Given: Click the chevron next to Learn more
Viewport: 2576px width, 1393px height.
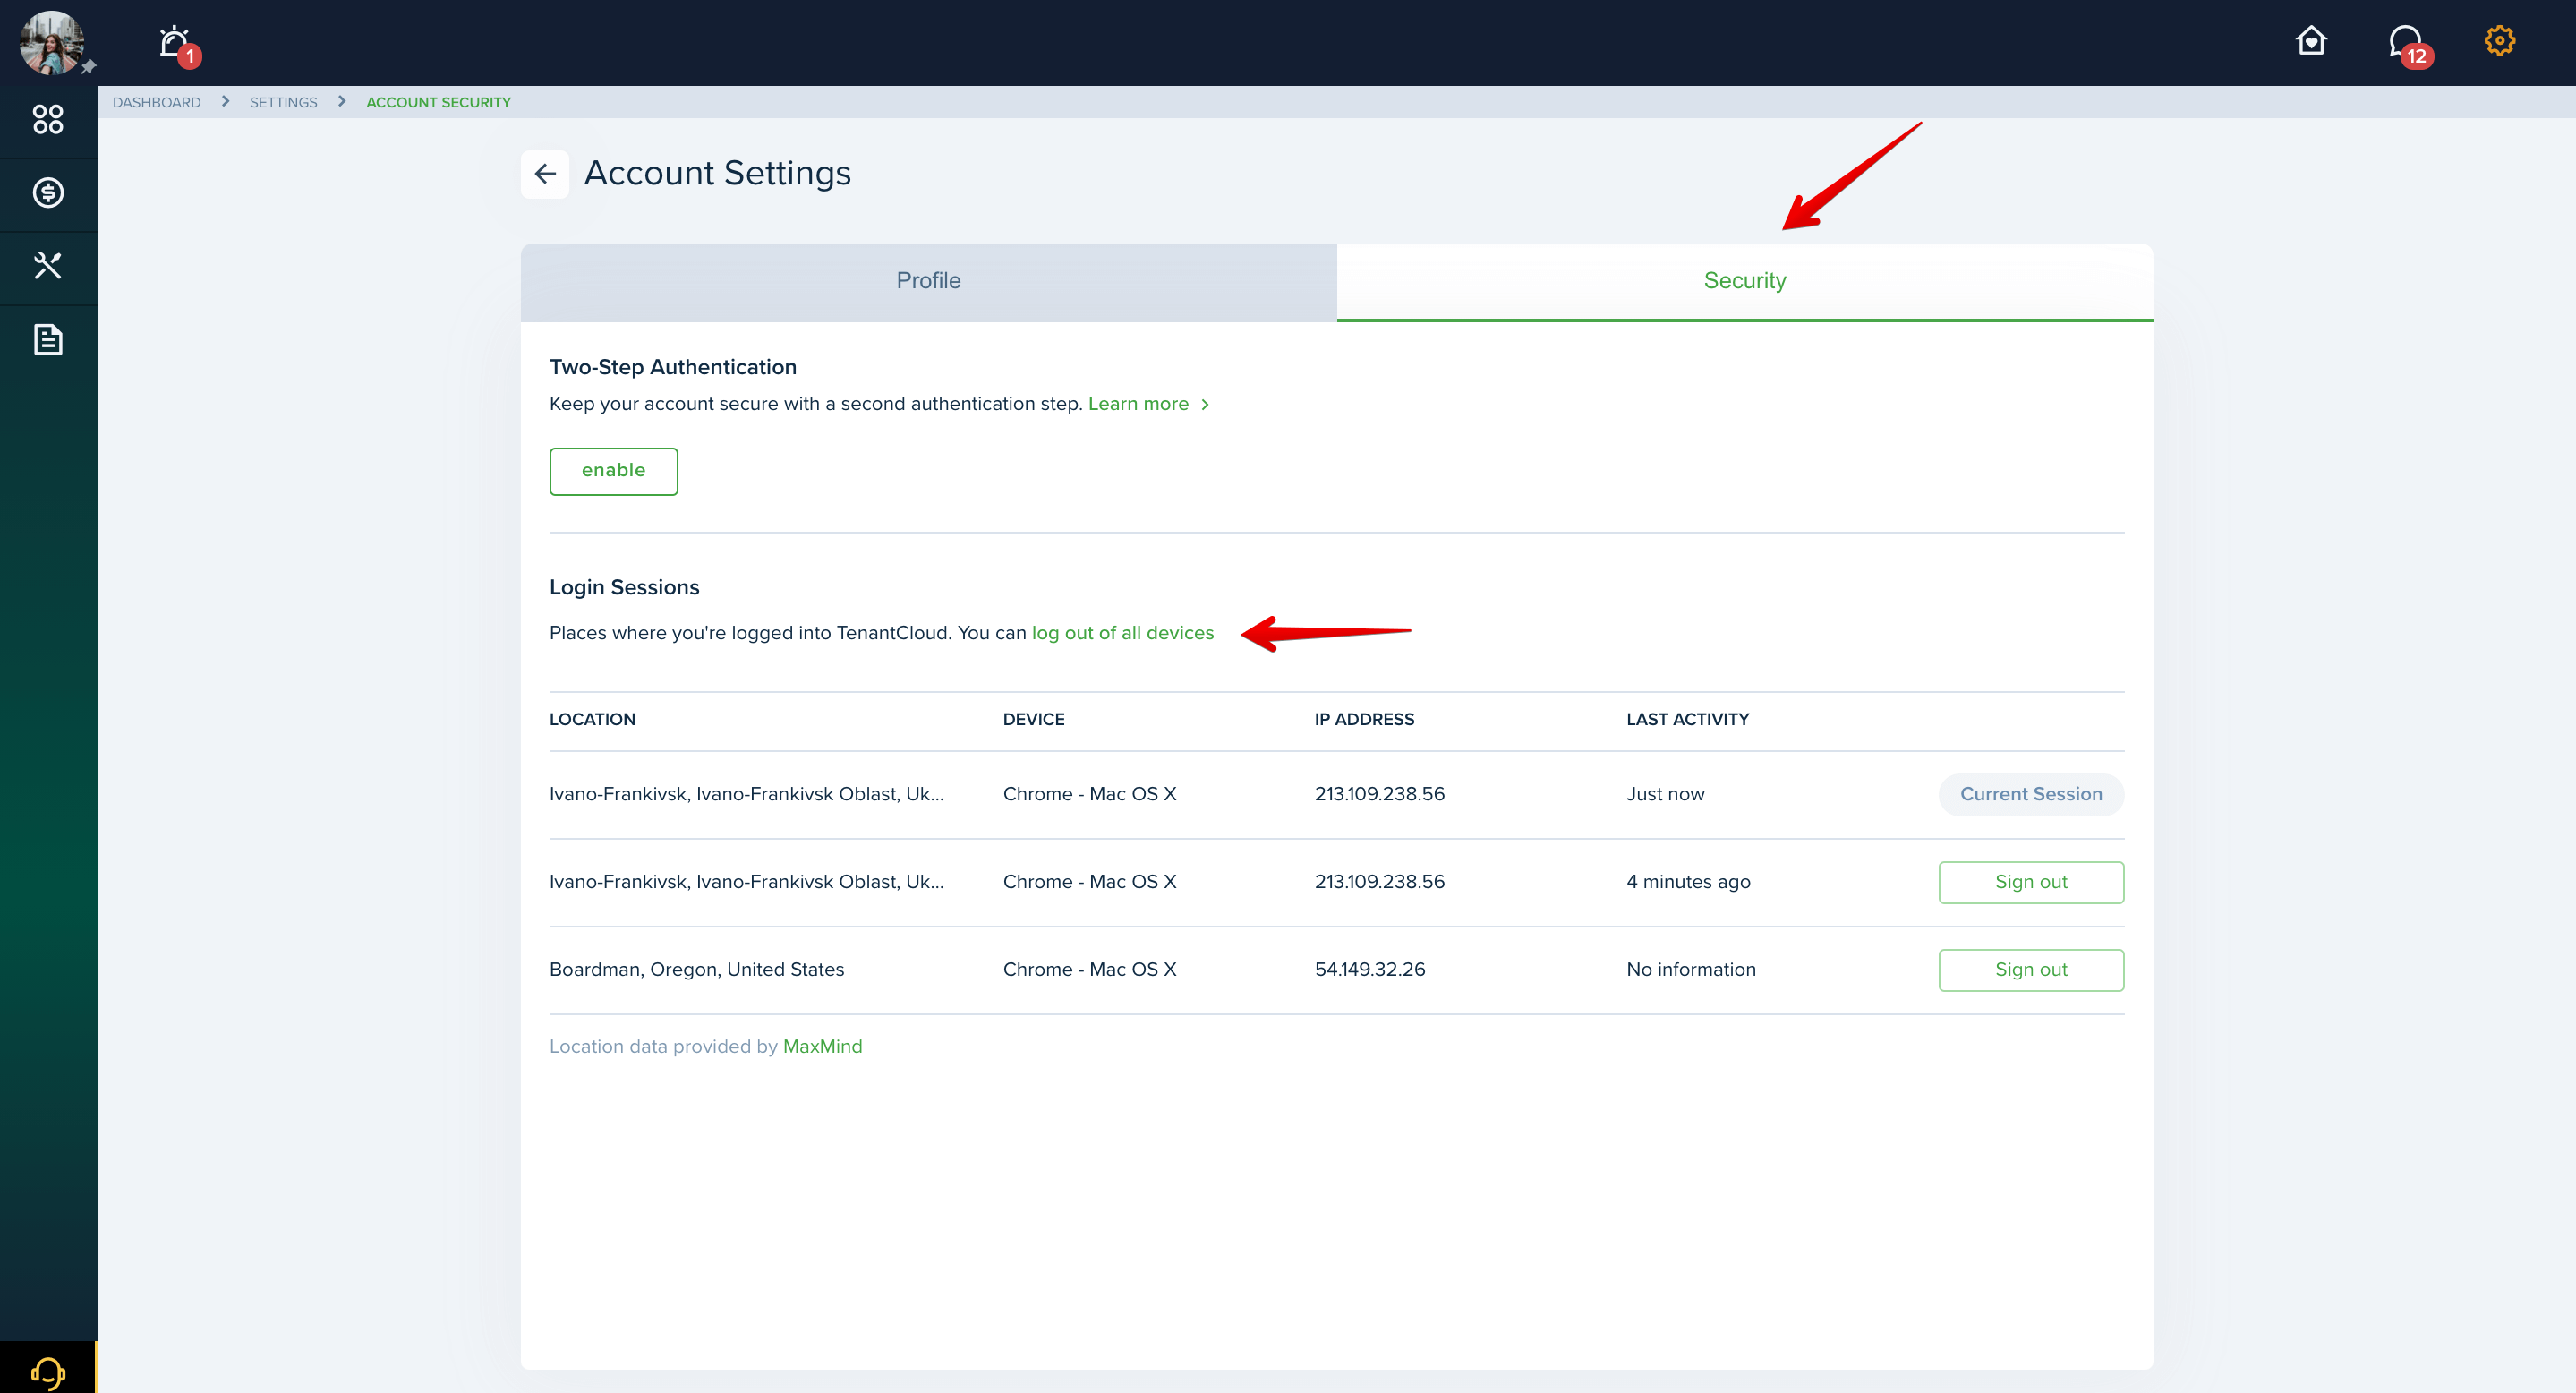Looking at the screenshot, I should point(1205,405).
